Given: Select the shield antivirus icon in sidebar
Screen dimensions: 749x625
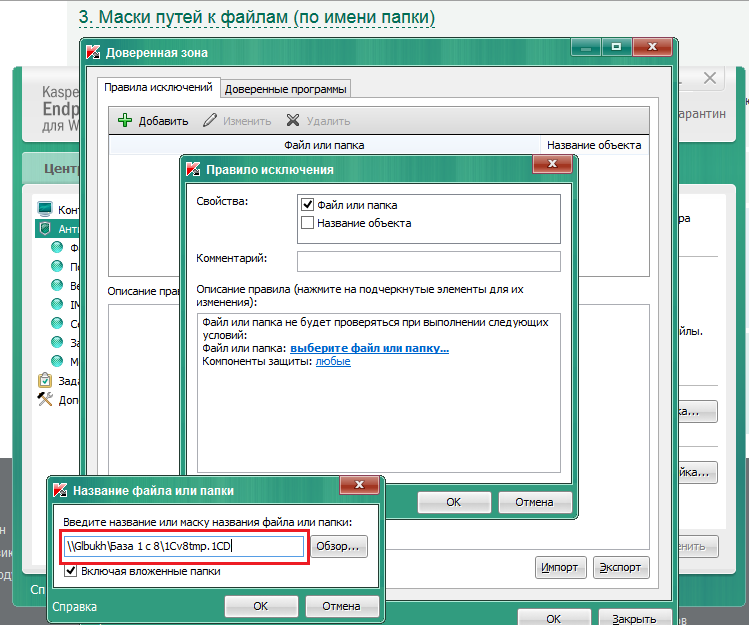Looking at the screenshot, I should tap(45, 228).
